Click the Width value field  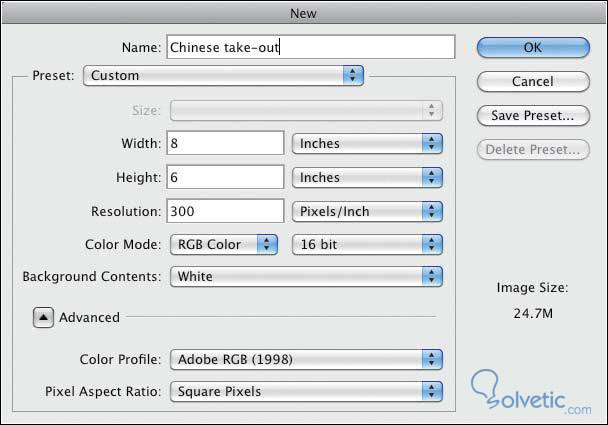pyautogui.click(x=226, y=143)
